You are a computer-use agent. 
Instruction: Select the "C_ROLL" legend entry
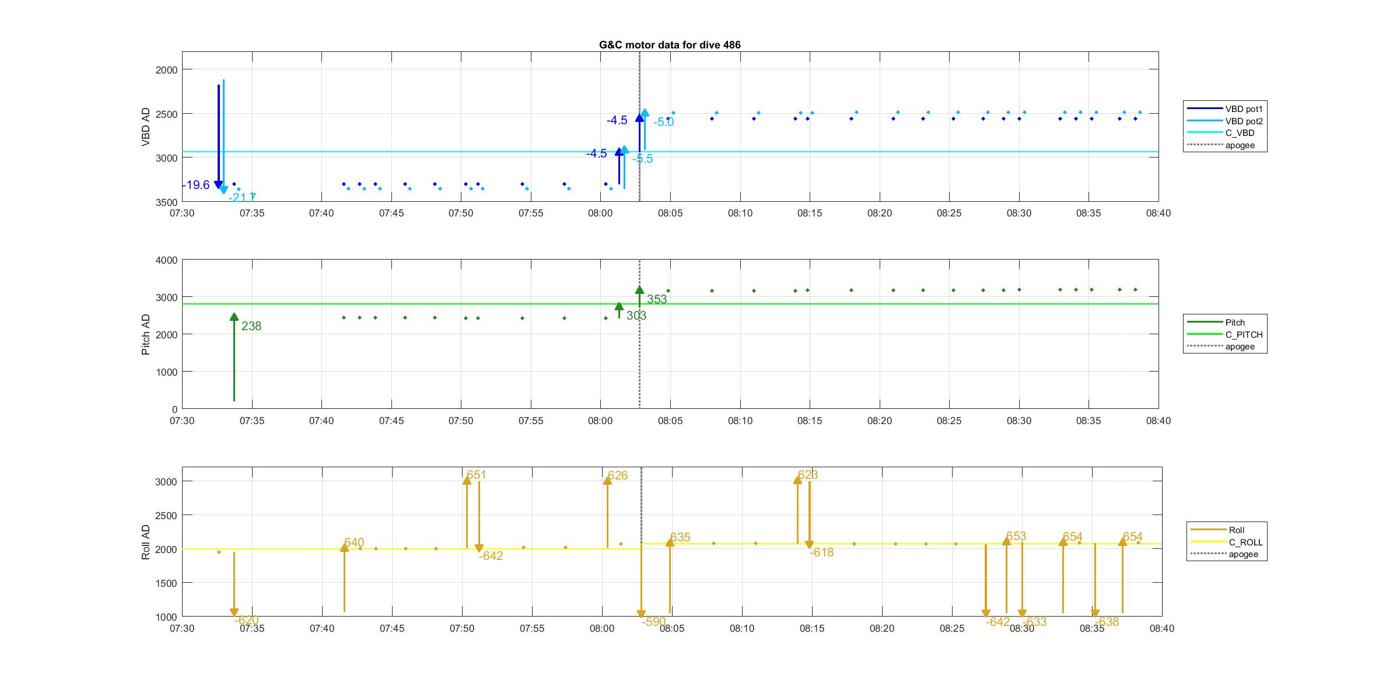[1227, 542]
